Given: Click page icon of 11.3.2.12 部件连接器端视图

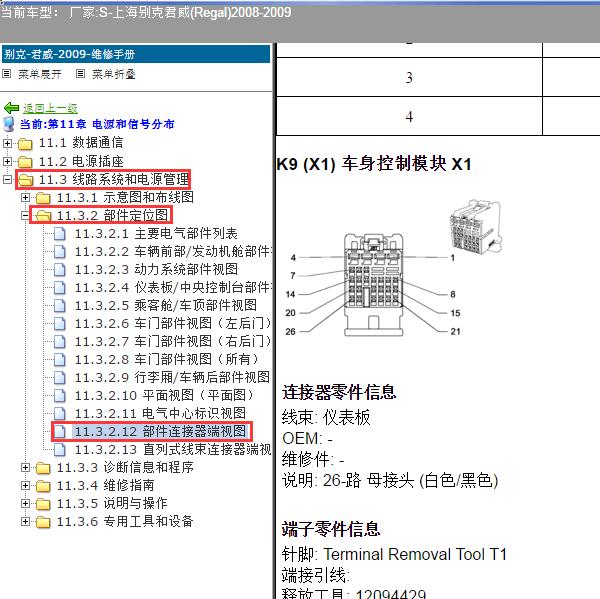Looking at the screenshot, I should [60, 431].
